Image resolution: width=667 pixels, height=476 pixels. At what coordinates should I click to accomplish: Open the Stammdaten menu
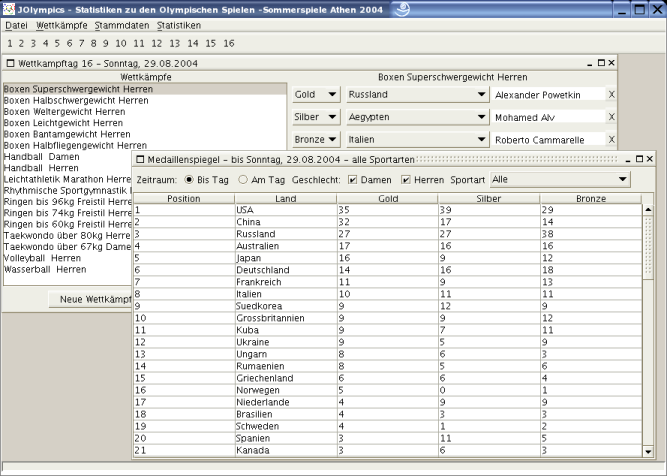[122, 26]
